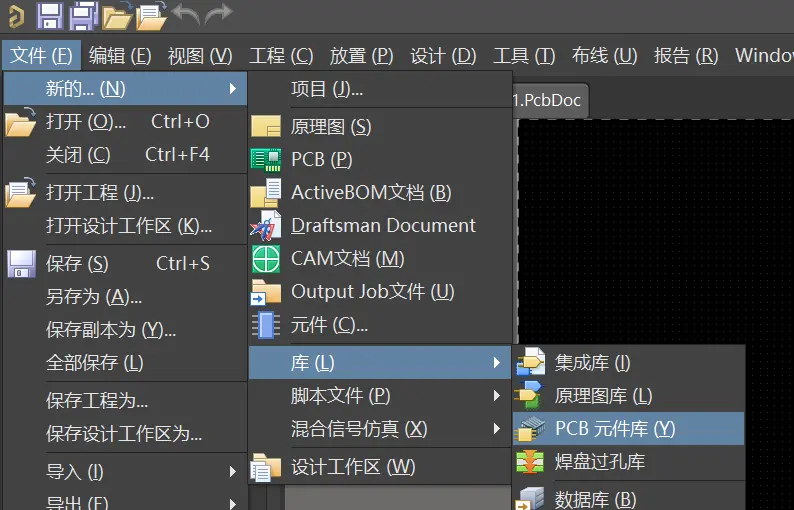Open the 设计 (D) menu
794x510 pixels.
[x=443, y=55]
